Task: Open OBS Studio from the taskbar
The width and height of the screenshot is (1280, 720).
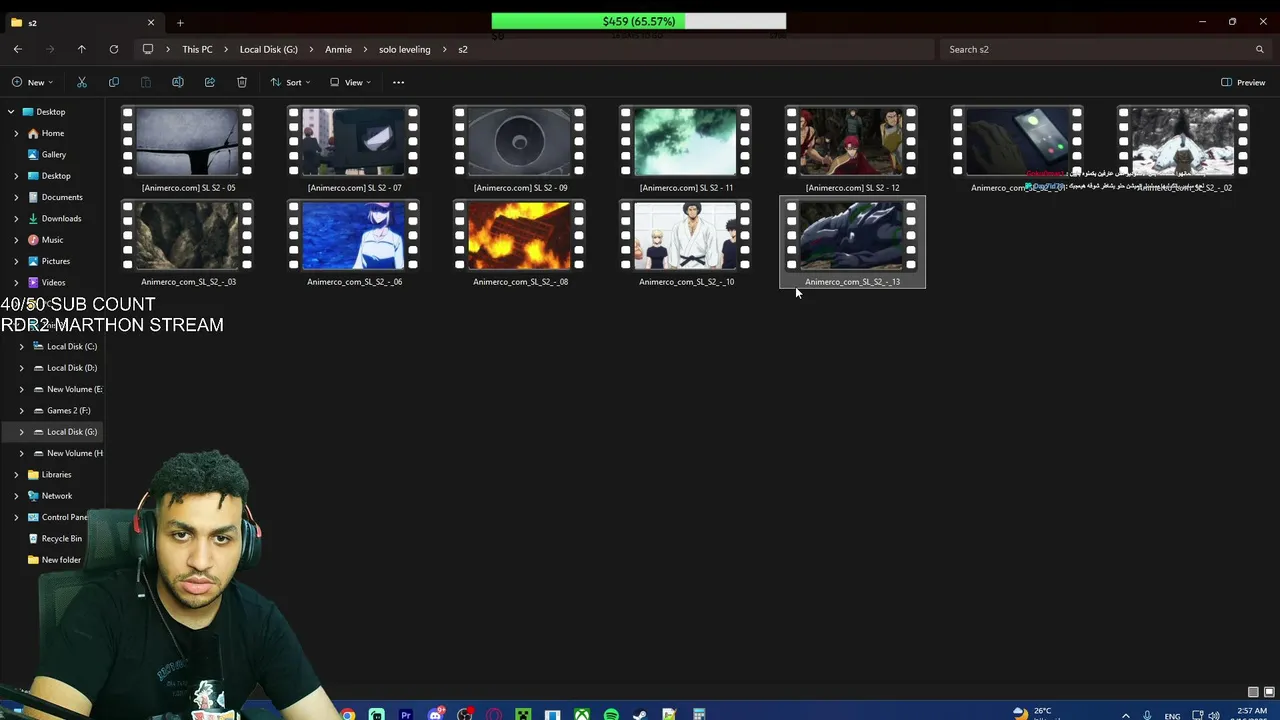Action: (x=465, y=714)
